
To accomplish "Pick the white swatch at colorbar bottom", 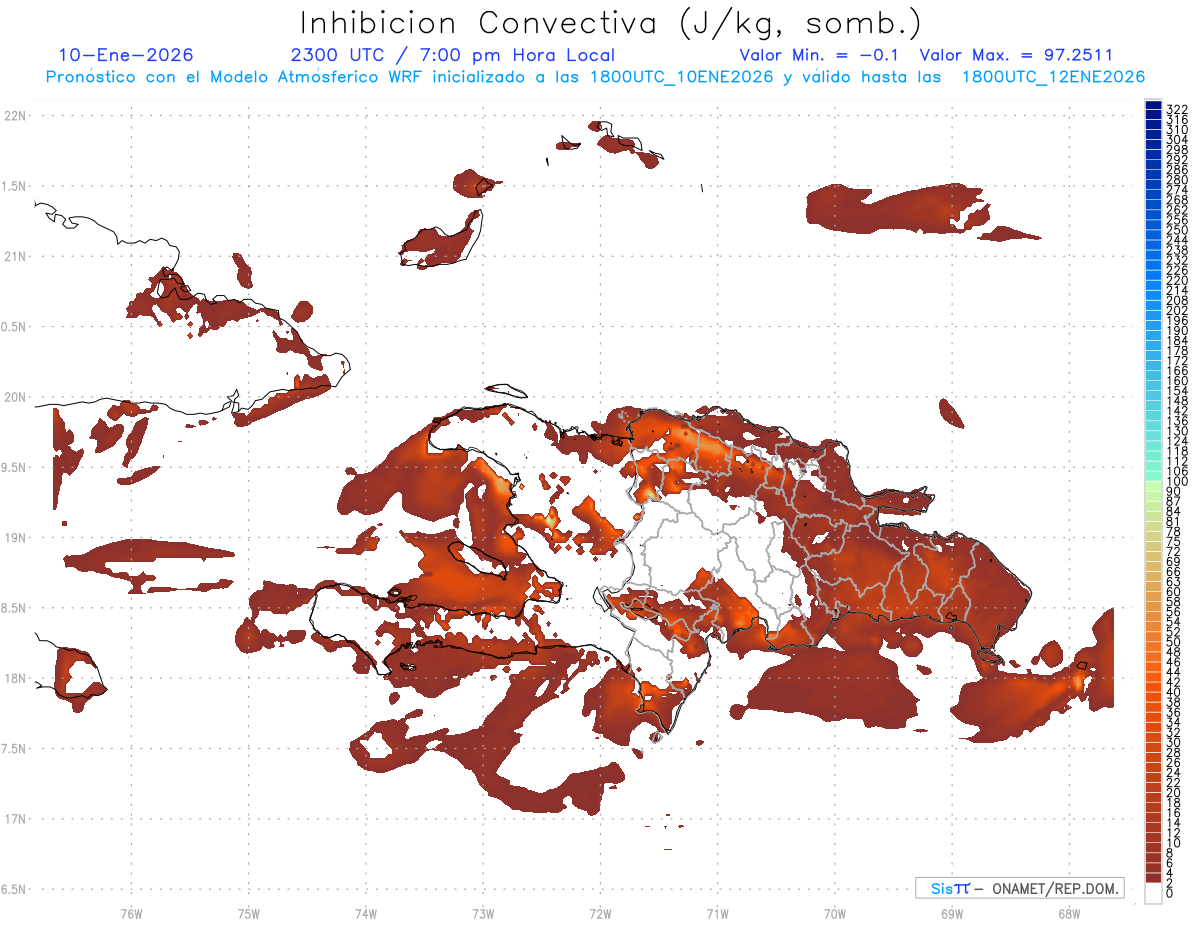I will tap(1153, 893).
